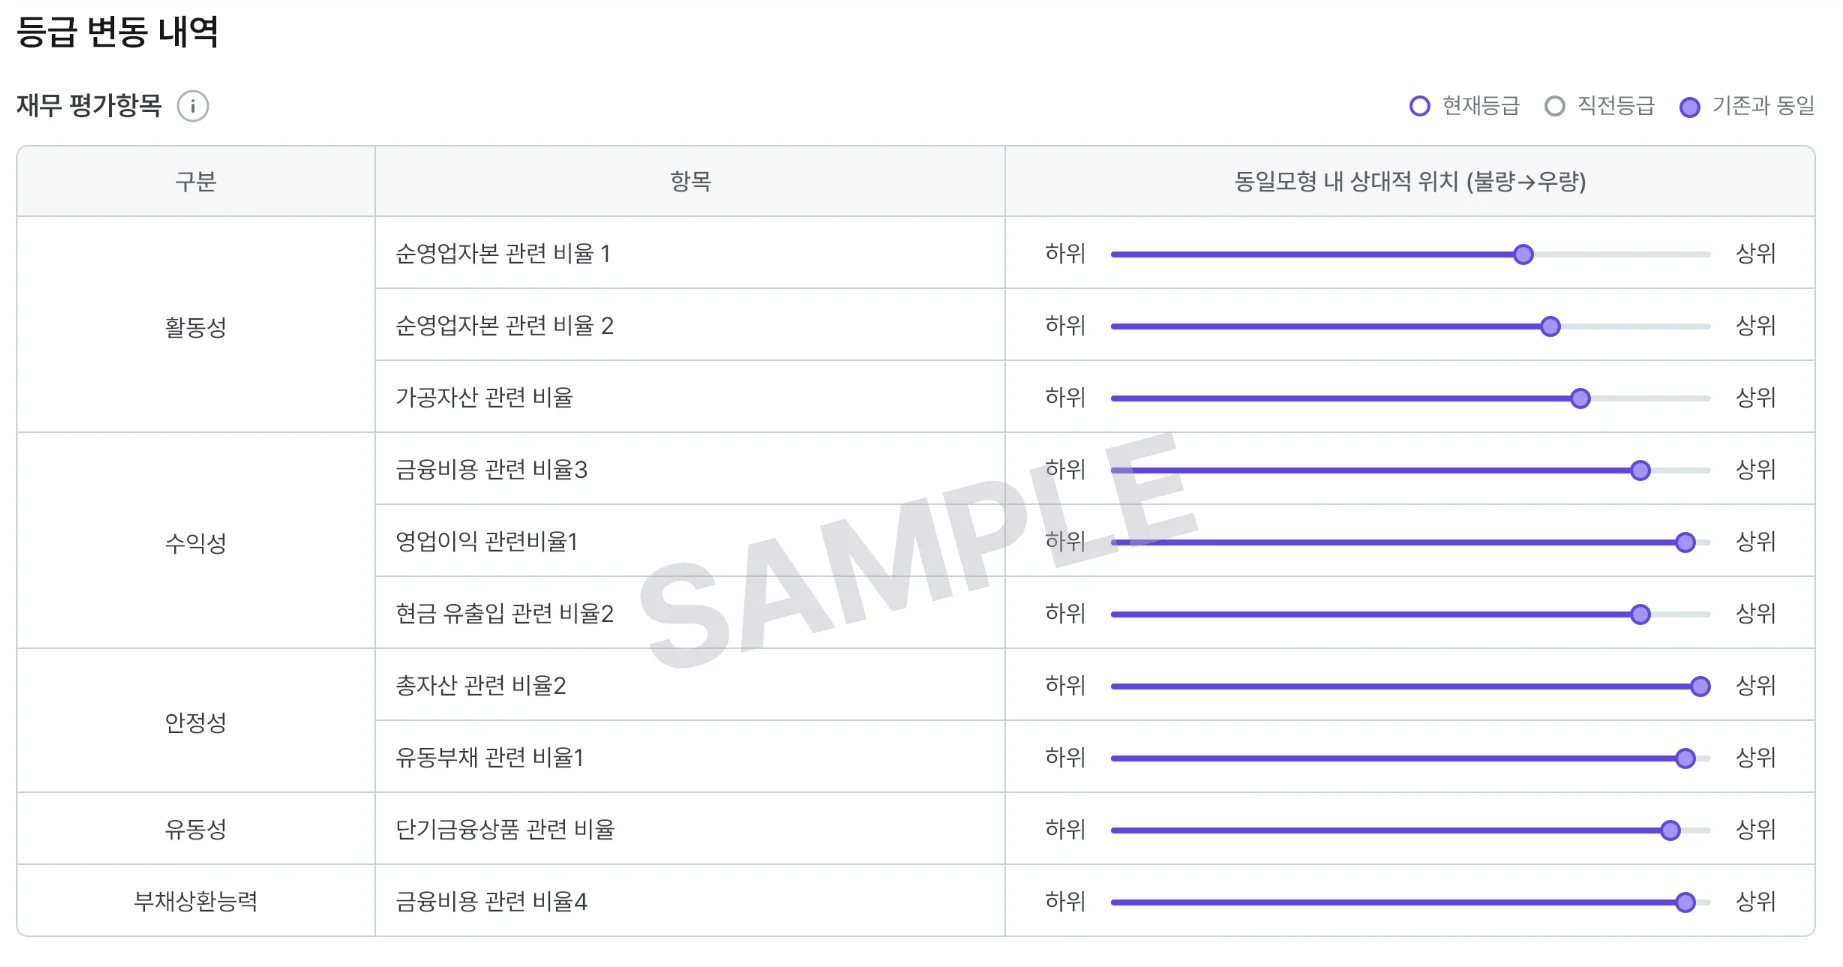Open the 재무 평가항목 info tooltip icon
This screenshot has width=1843, height=967.
[x=194, y=105]
